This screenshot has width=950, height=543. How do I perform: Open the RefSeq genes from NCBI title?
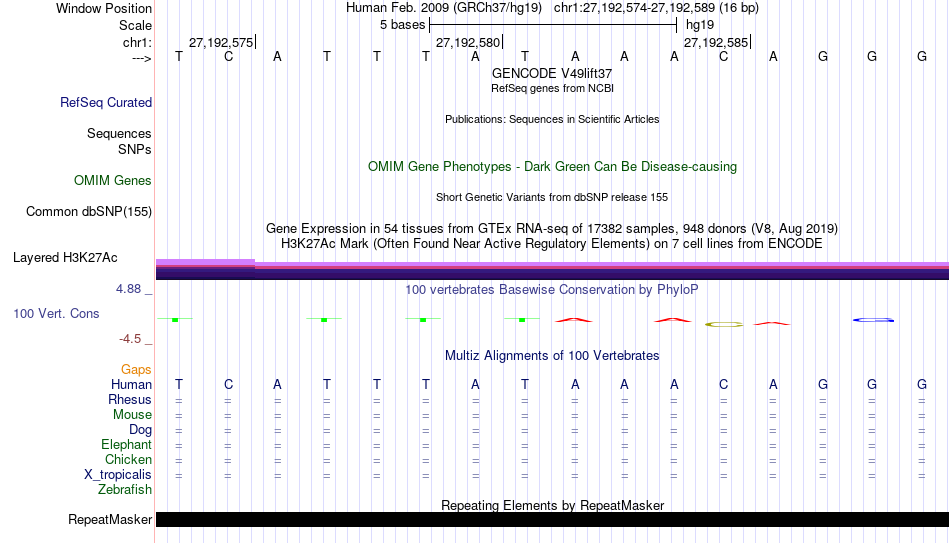click(x=552, y=88)
